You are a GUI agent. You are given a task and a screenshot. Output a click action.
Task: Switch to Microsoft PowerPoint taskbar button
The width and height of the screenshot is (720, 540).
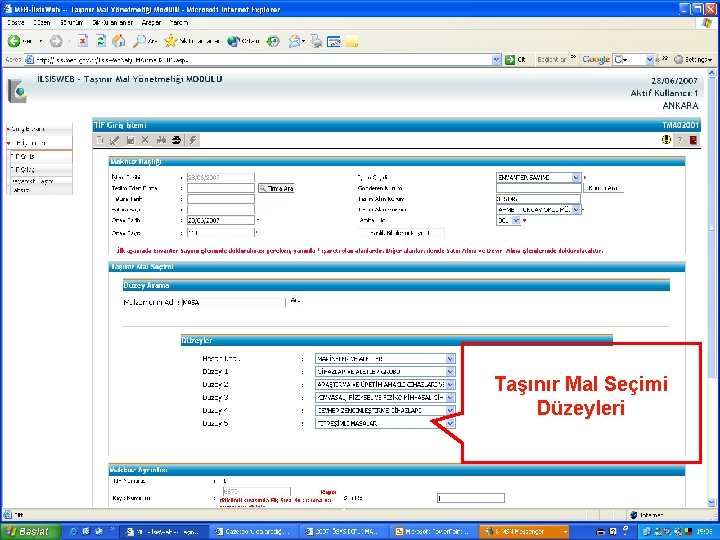434,532
